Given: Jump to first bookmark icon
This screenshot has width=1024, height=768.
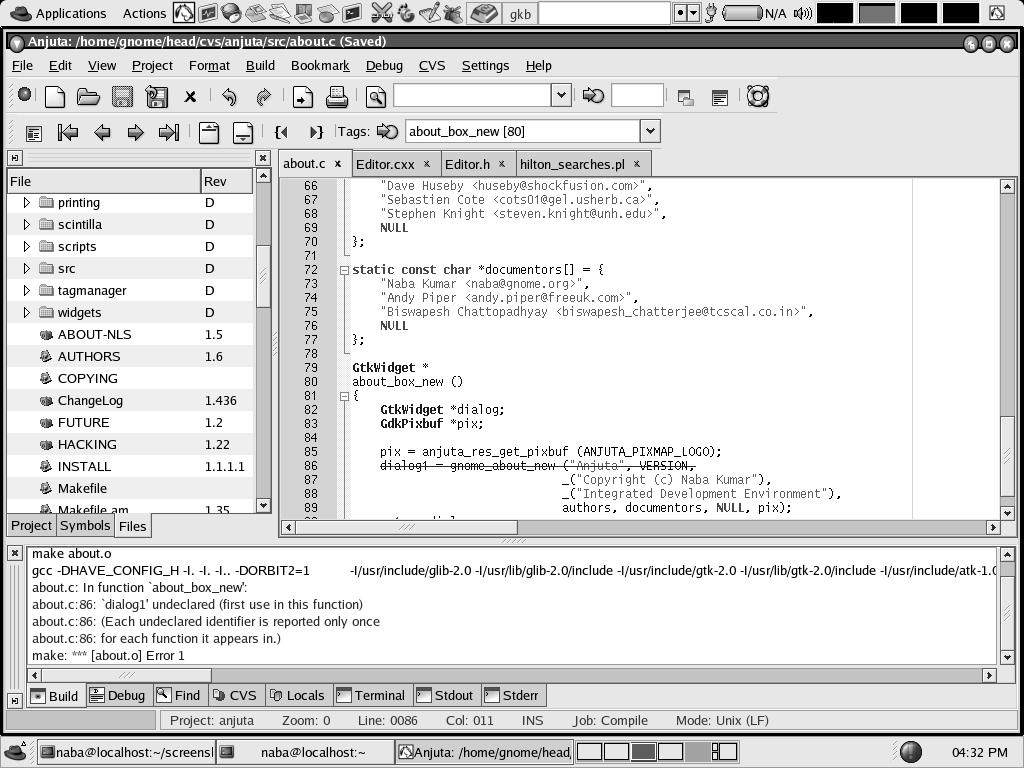Looking at the screenshot, I should 68,133.
